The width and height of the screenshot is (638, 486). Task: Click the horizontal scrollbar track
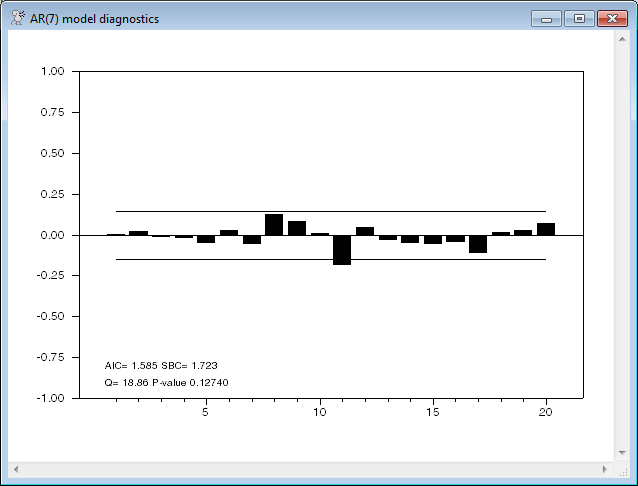(310, 469)
